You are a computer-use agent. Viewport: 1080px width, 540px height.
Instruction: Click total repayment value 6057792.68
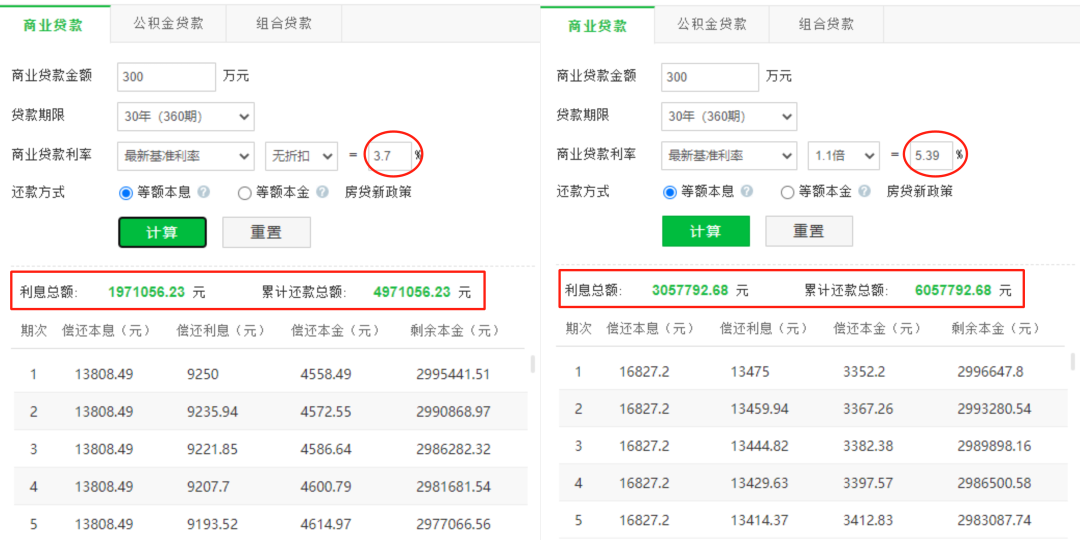(953, 291)
